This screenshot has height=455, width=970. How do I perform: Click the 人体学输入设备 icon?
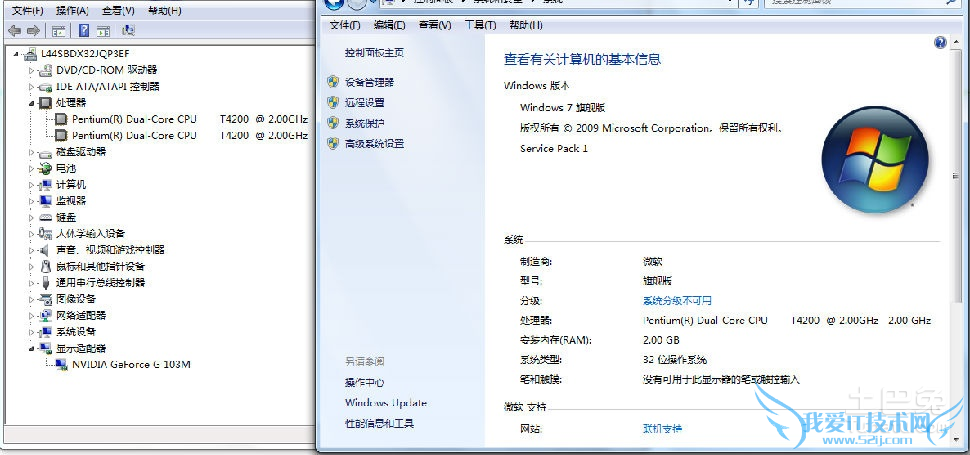coord(45,233)
